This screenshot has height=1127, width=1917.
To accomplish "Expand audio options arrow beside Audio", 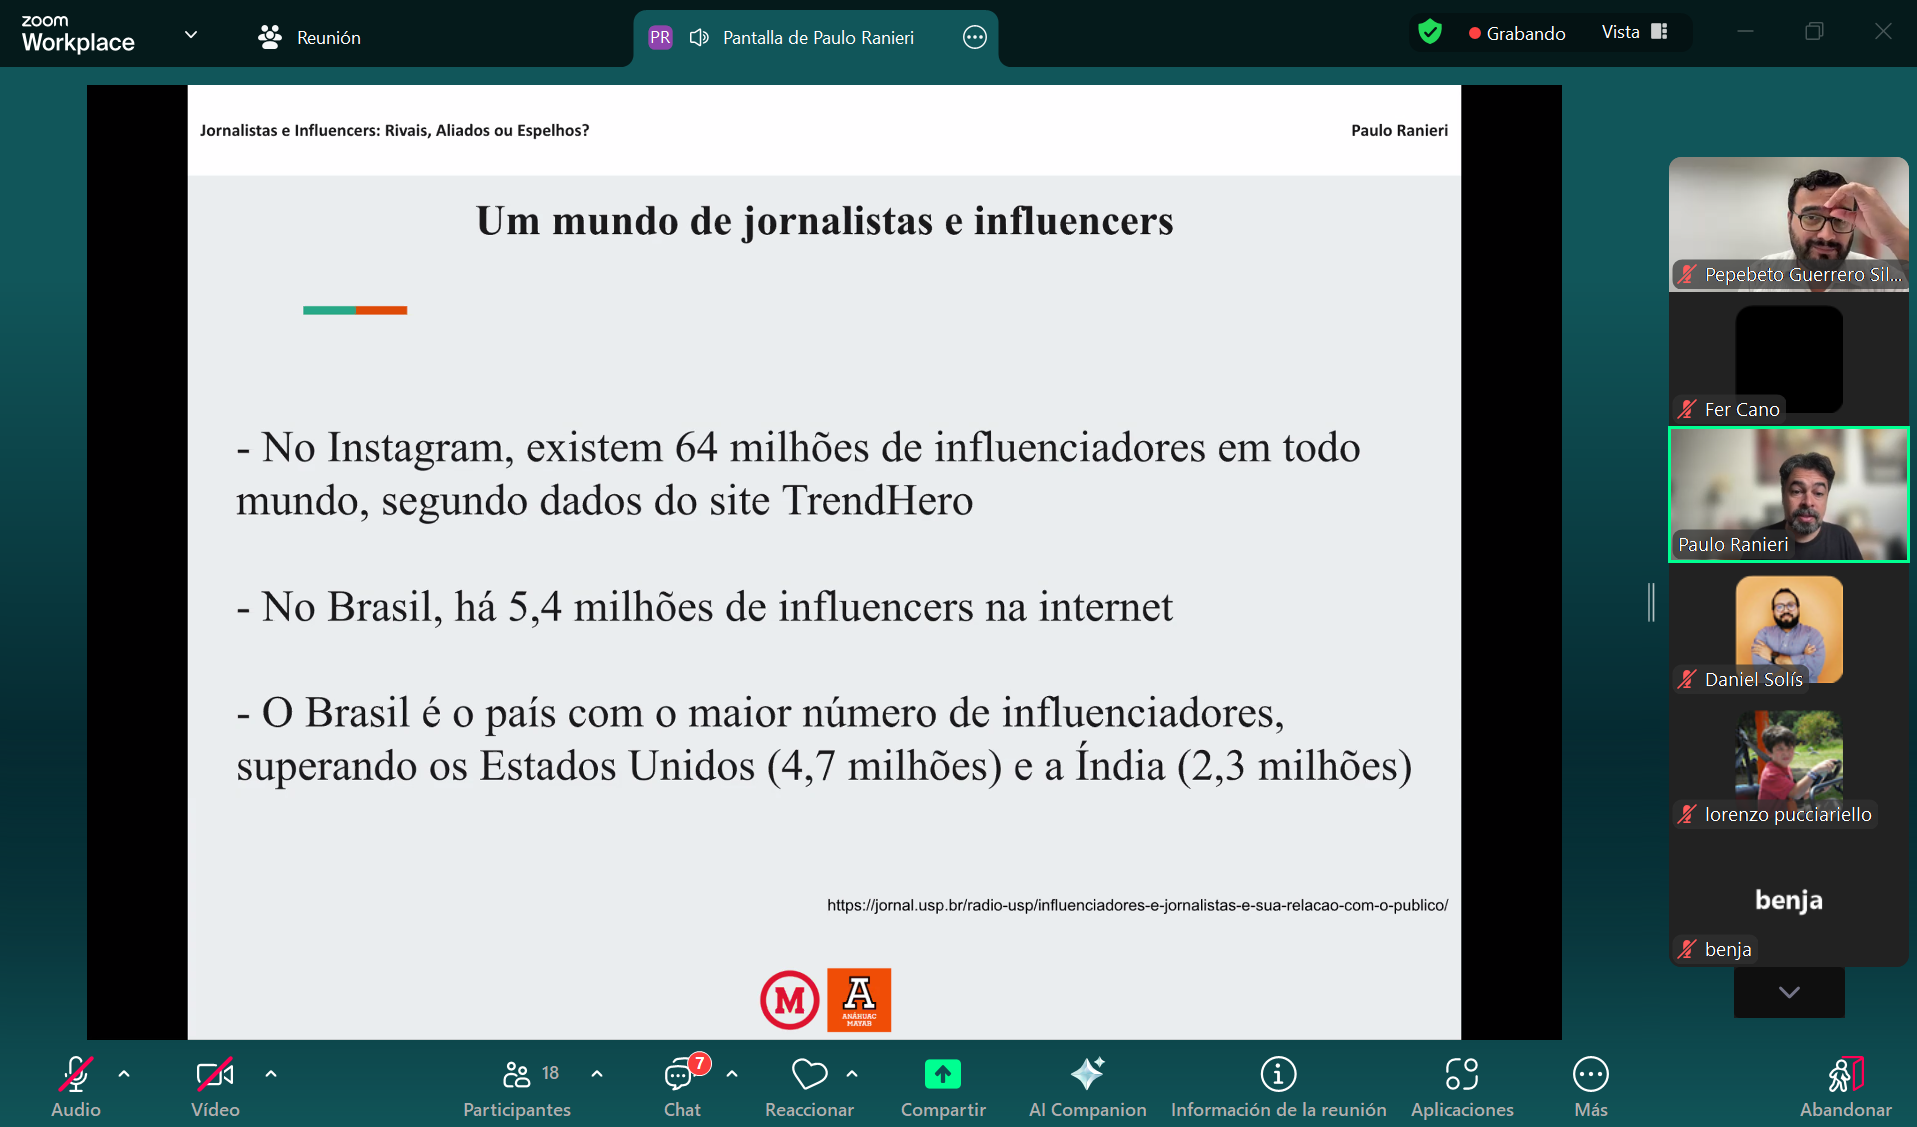I will 124,1074.
